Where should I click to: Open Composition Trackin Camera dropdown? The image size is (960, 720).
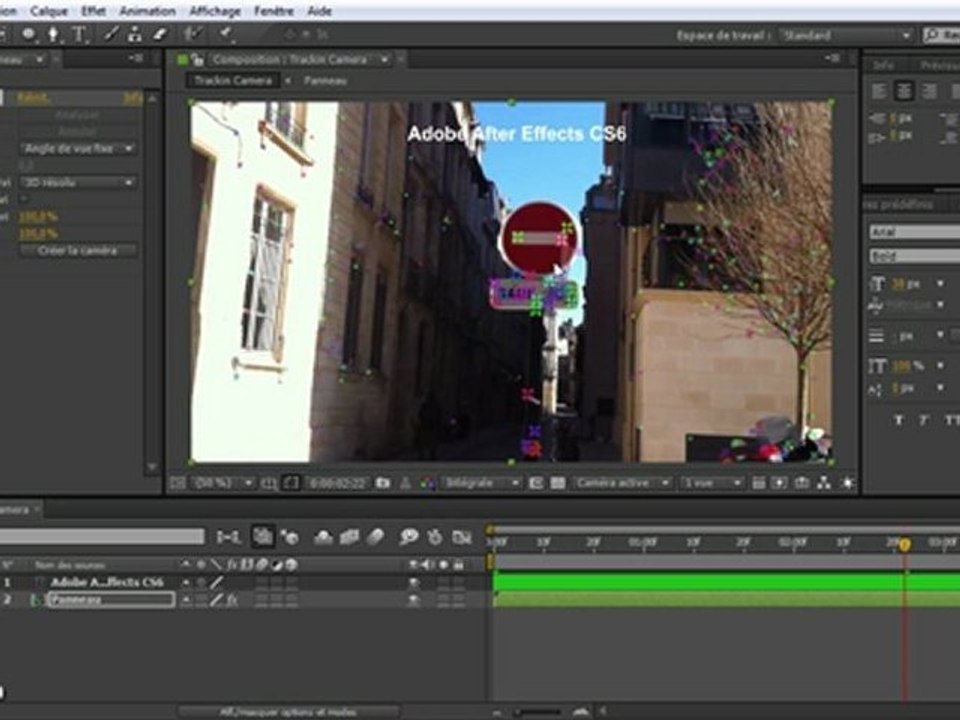(384, 59)
